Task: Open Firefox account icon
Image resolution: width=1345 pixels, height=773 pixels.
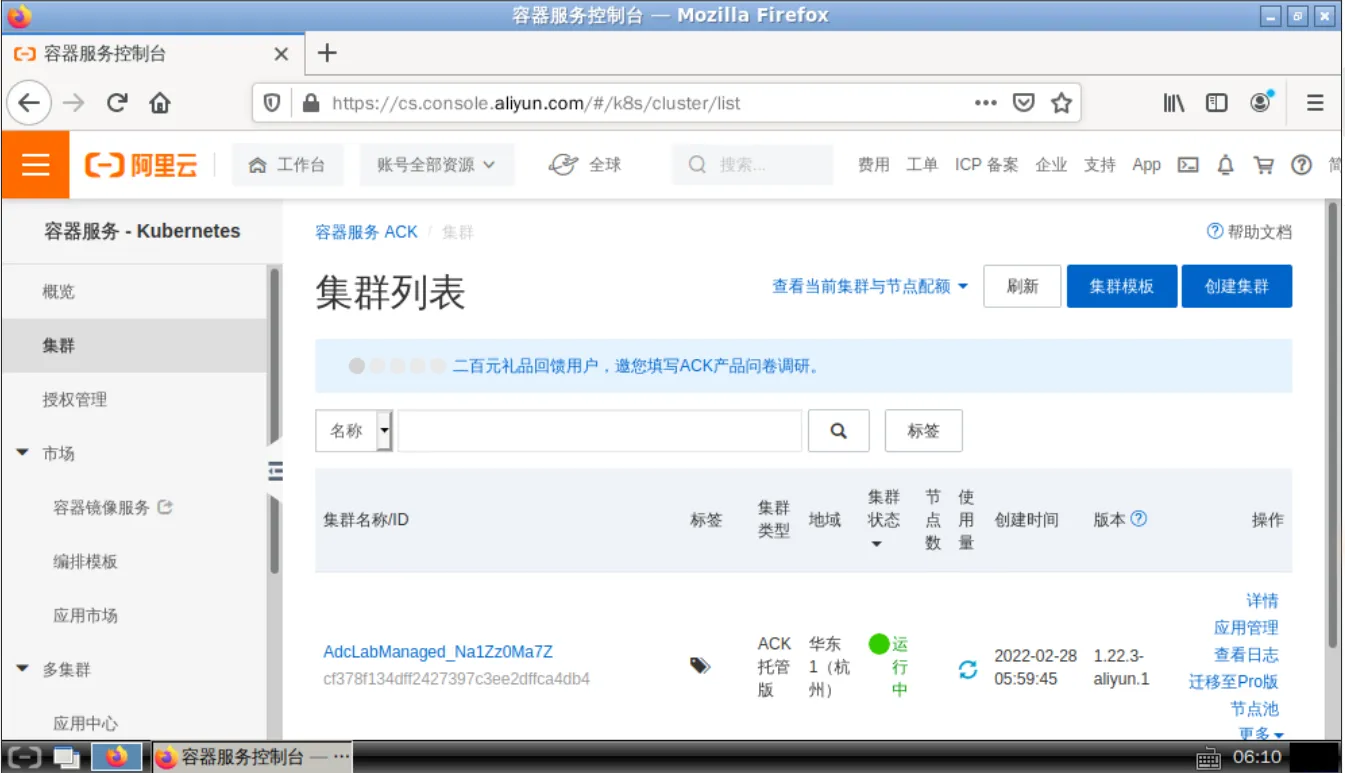Action: tap(1261, 102)
